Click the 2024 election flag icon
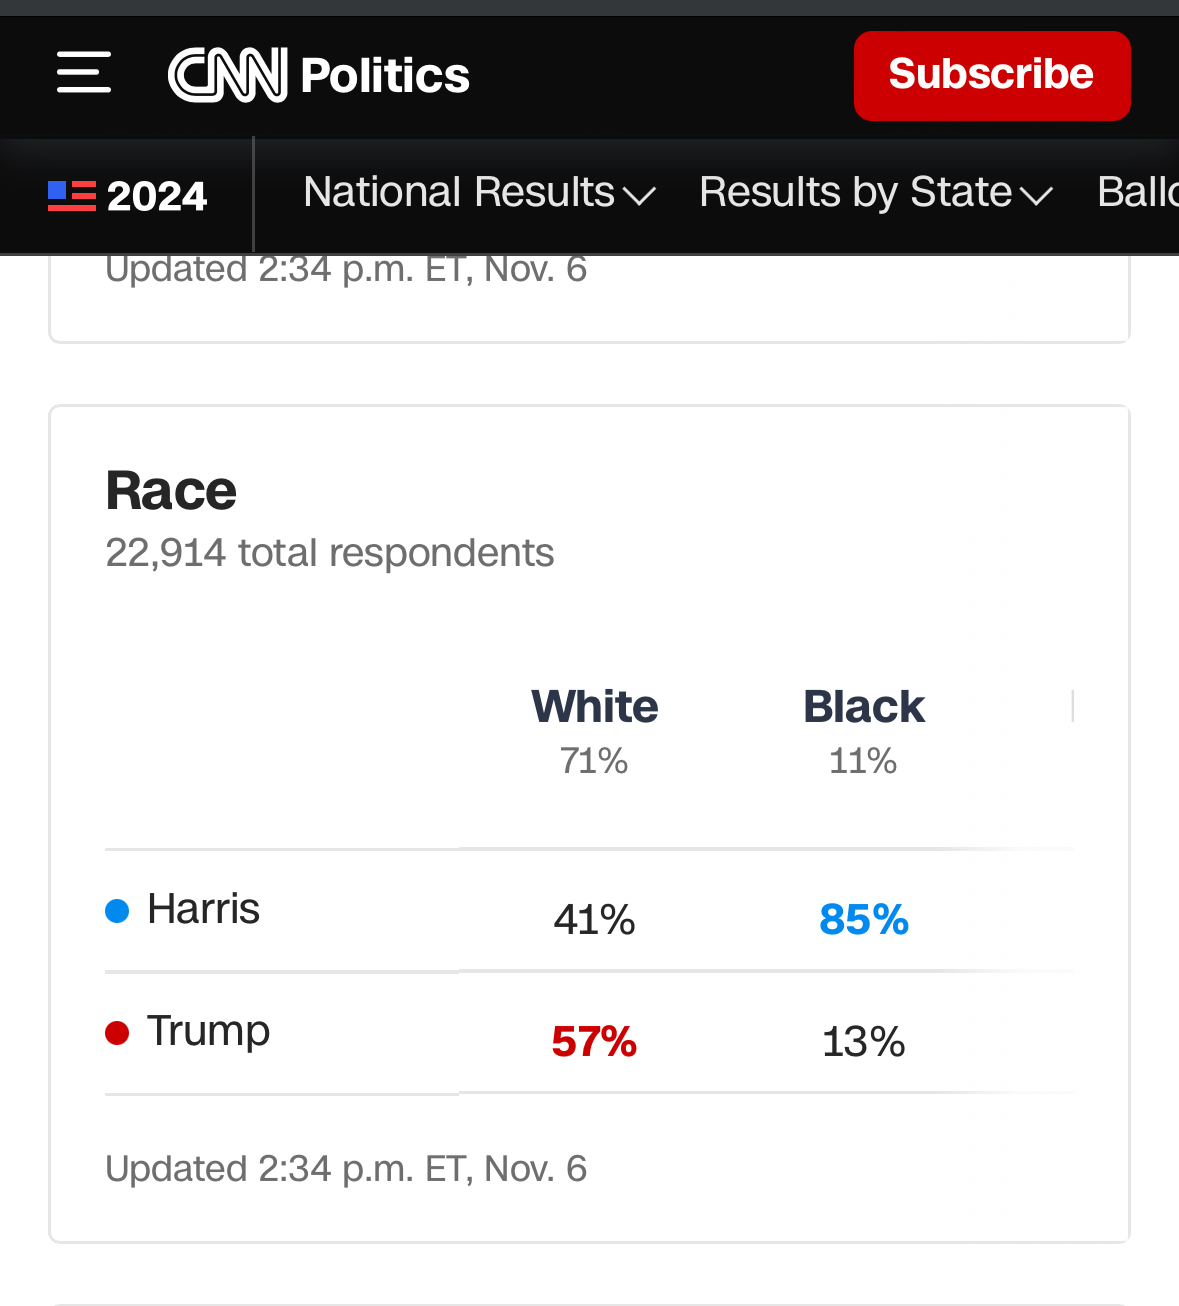1179x1306 pixels. click(72, 195)
